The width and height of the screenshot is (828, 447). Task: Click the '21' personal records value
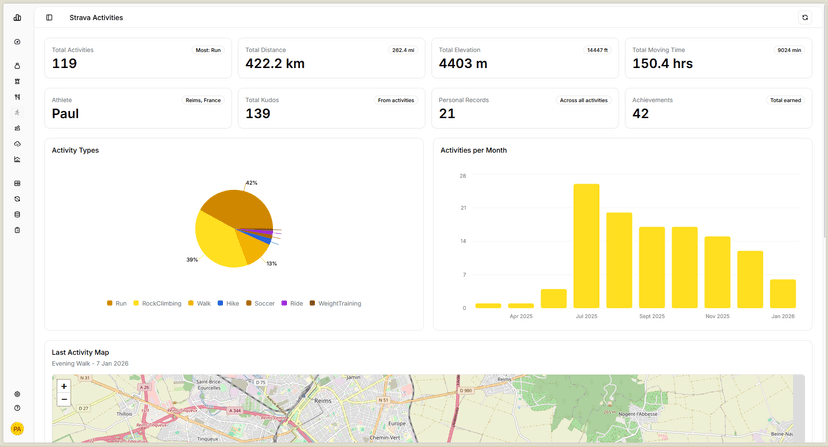(447, 114)
